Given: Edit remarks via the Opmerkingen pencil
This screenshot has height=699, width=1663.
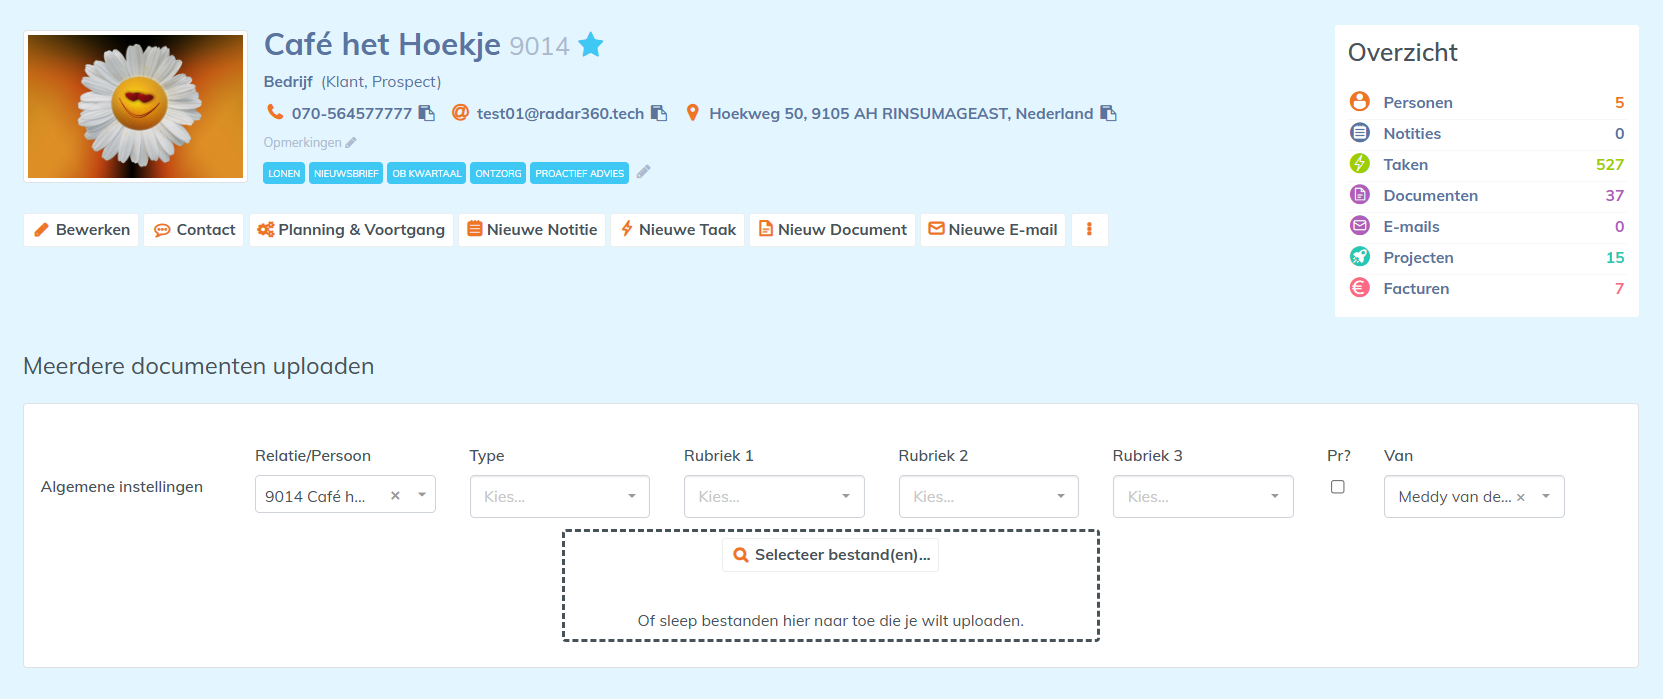Looking at the screenshot, I should 351,143.
